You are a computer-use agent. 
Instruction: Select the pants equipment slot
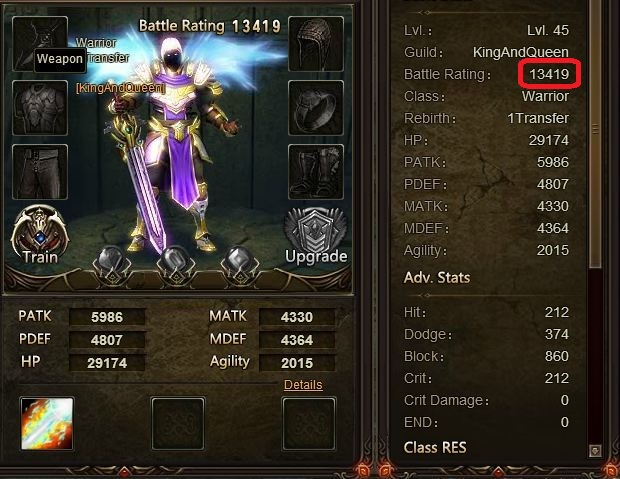[x=40, y=172]
